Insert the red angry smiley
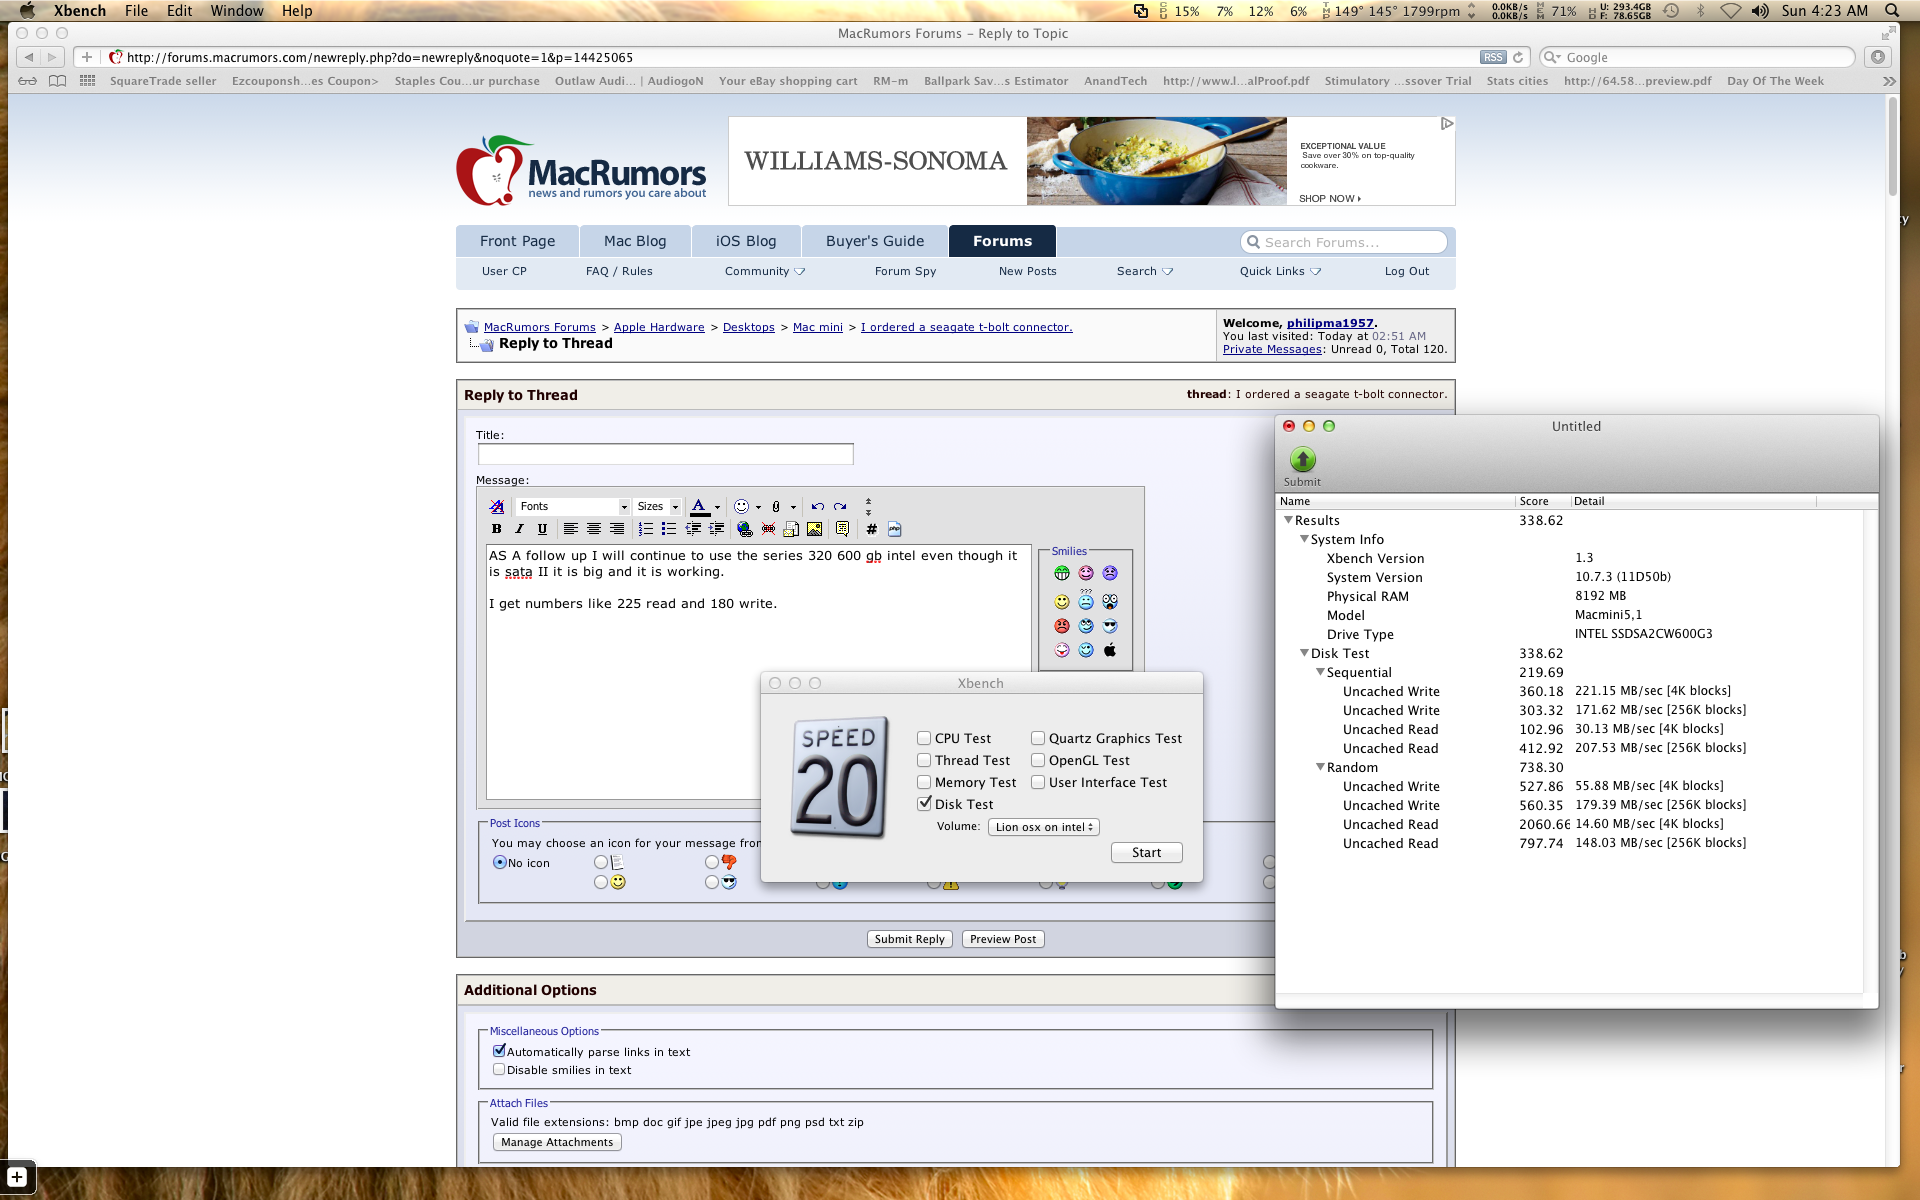This screenshot has height=1200, width=1920. pos(1062,626)
